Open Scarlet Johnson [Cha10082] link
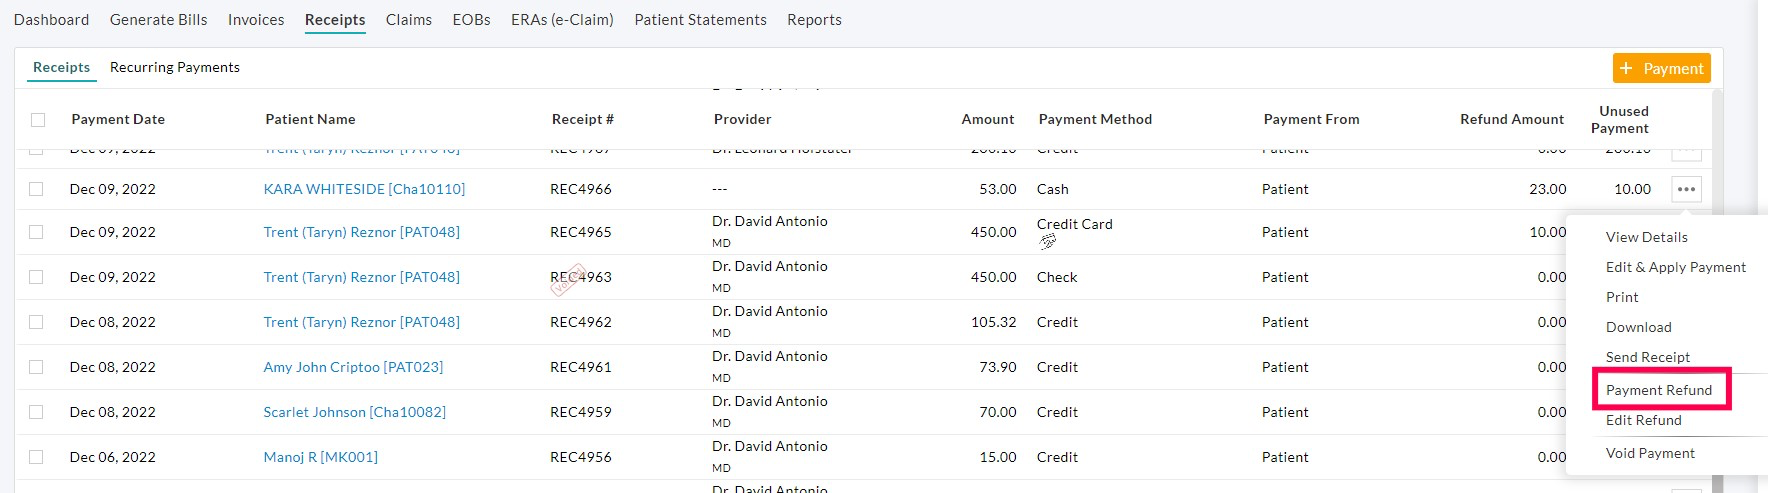Screen dimensions: 1768x493 click(x=354, y=412)
